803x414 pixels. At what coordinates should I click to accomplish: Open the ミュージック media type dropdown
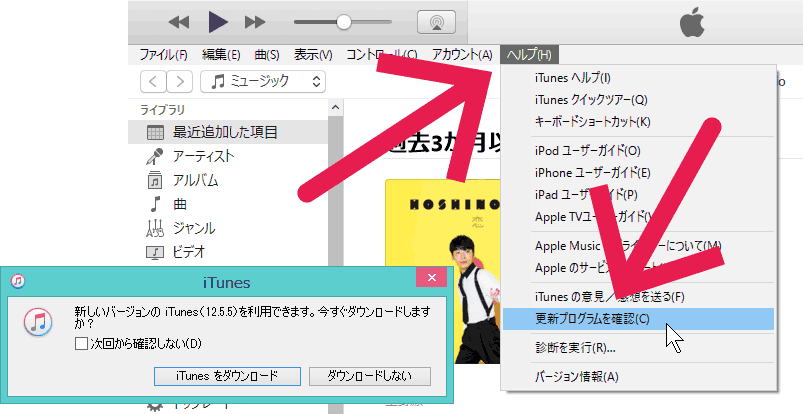(x=263, y=81)
